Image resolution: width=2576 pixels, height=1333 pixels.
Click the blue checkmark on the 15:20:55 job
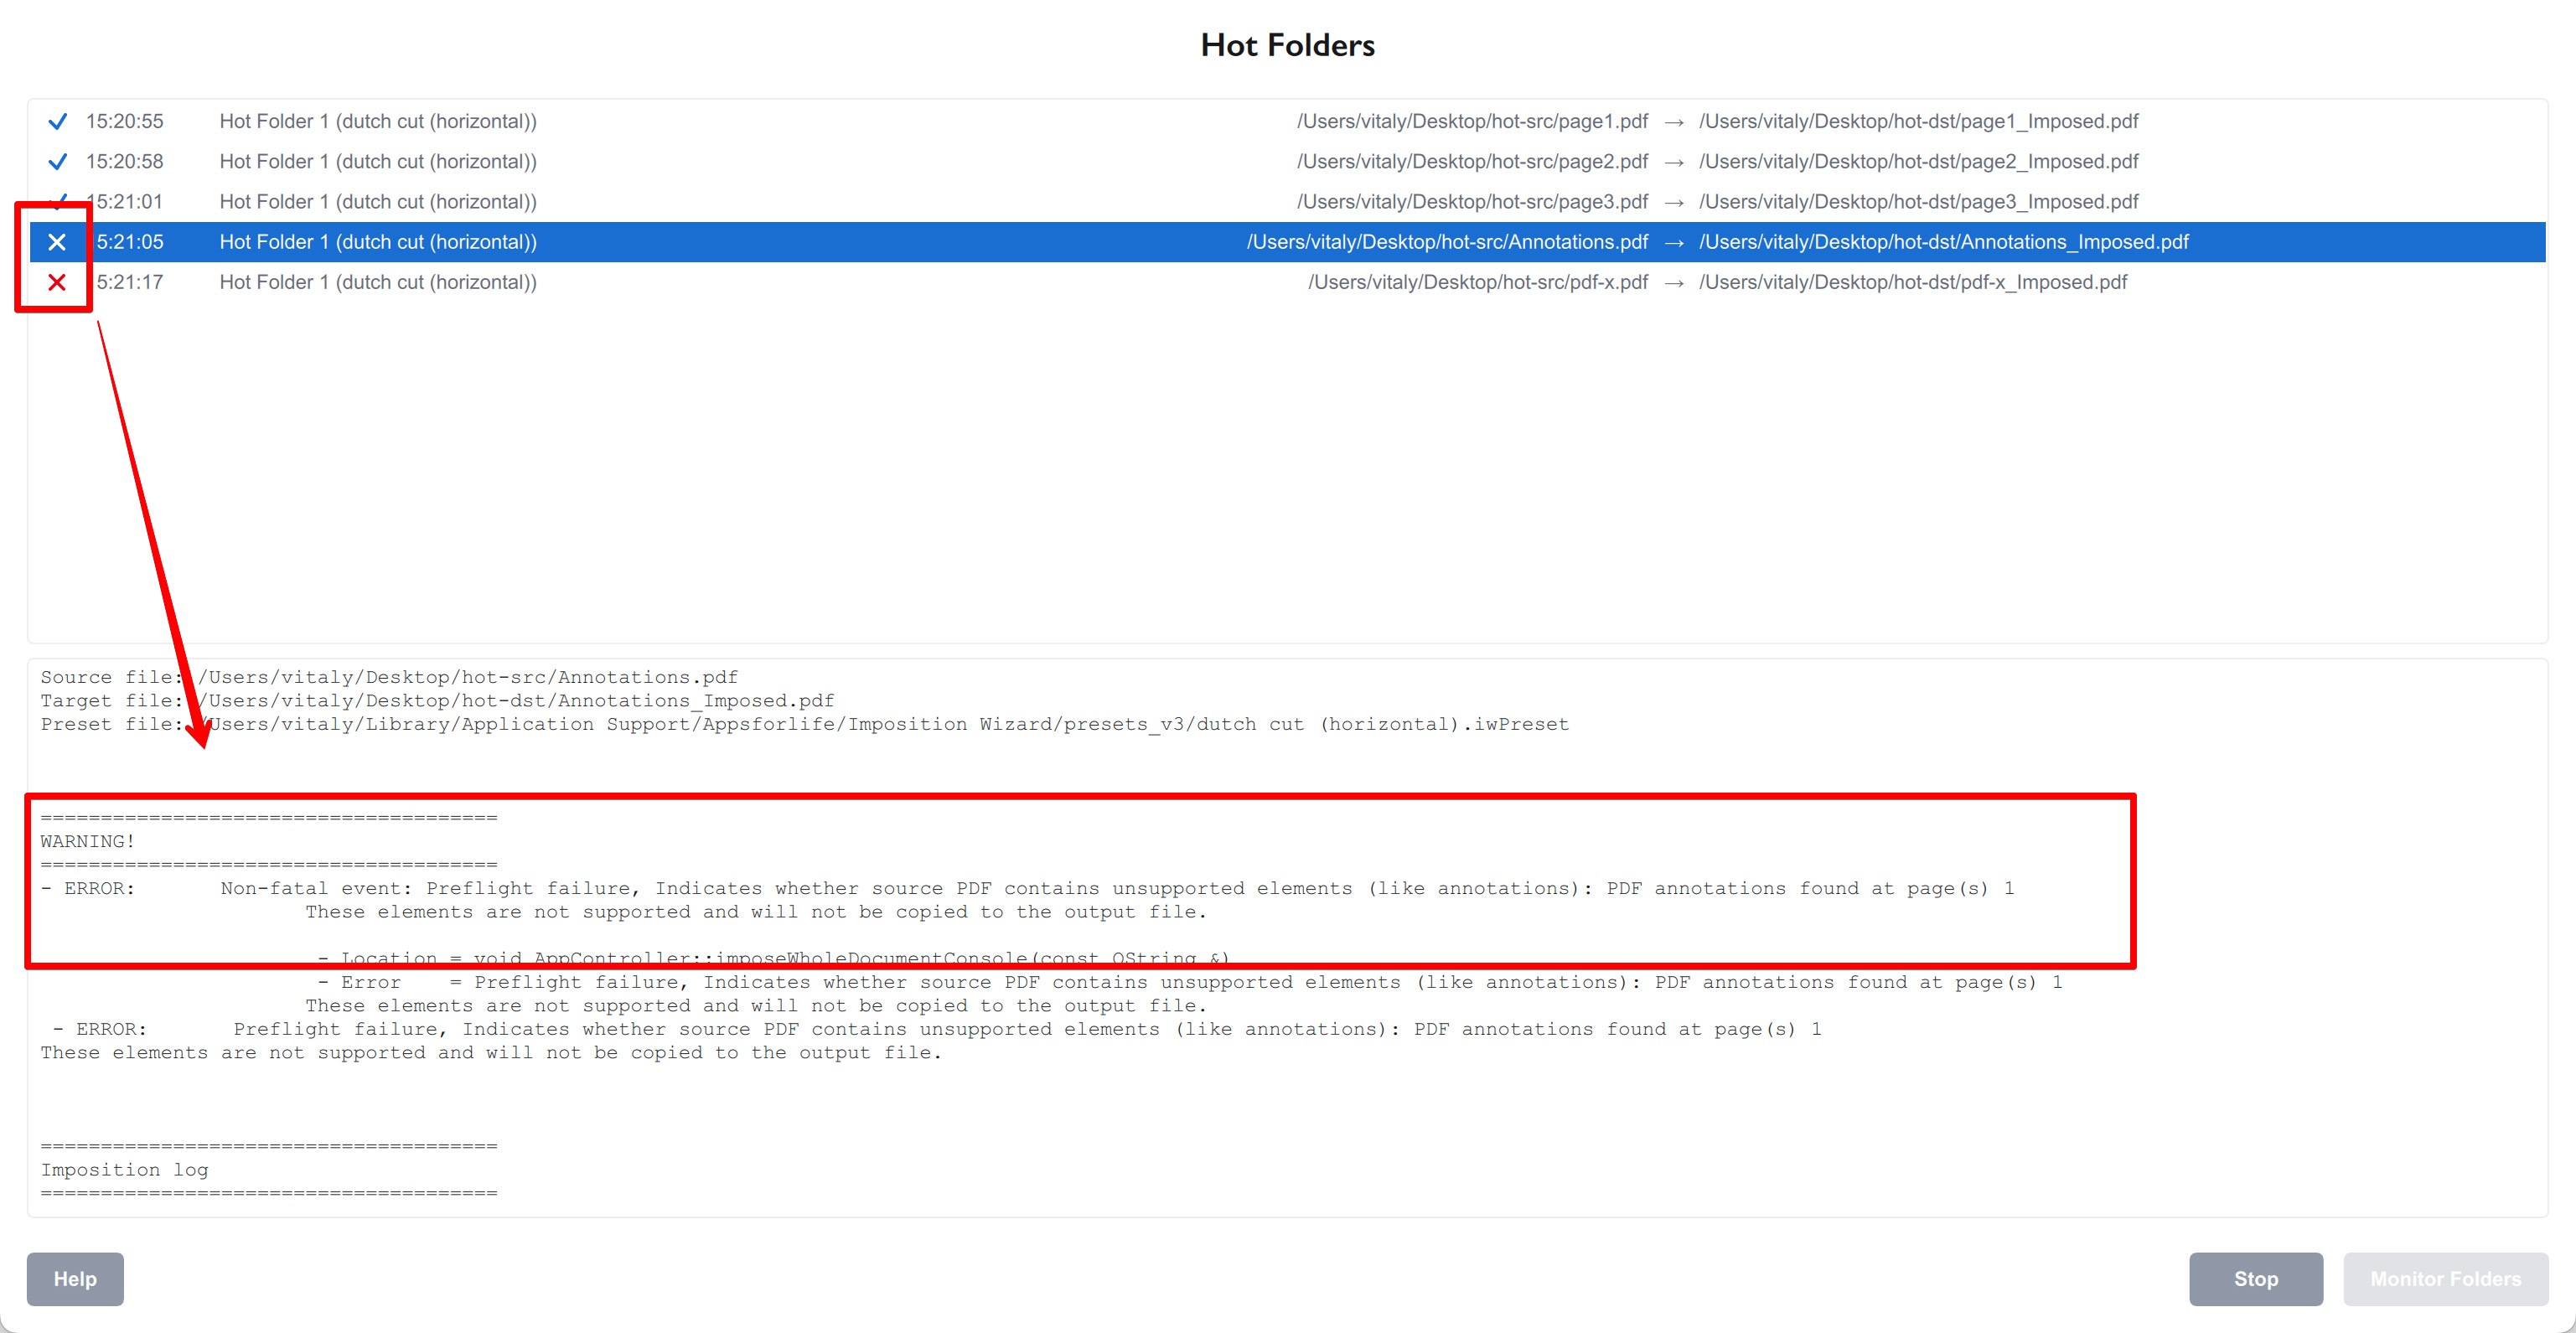coord(57,120)
